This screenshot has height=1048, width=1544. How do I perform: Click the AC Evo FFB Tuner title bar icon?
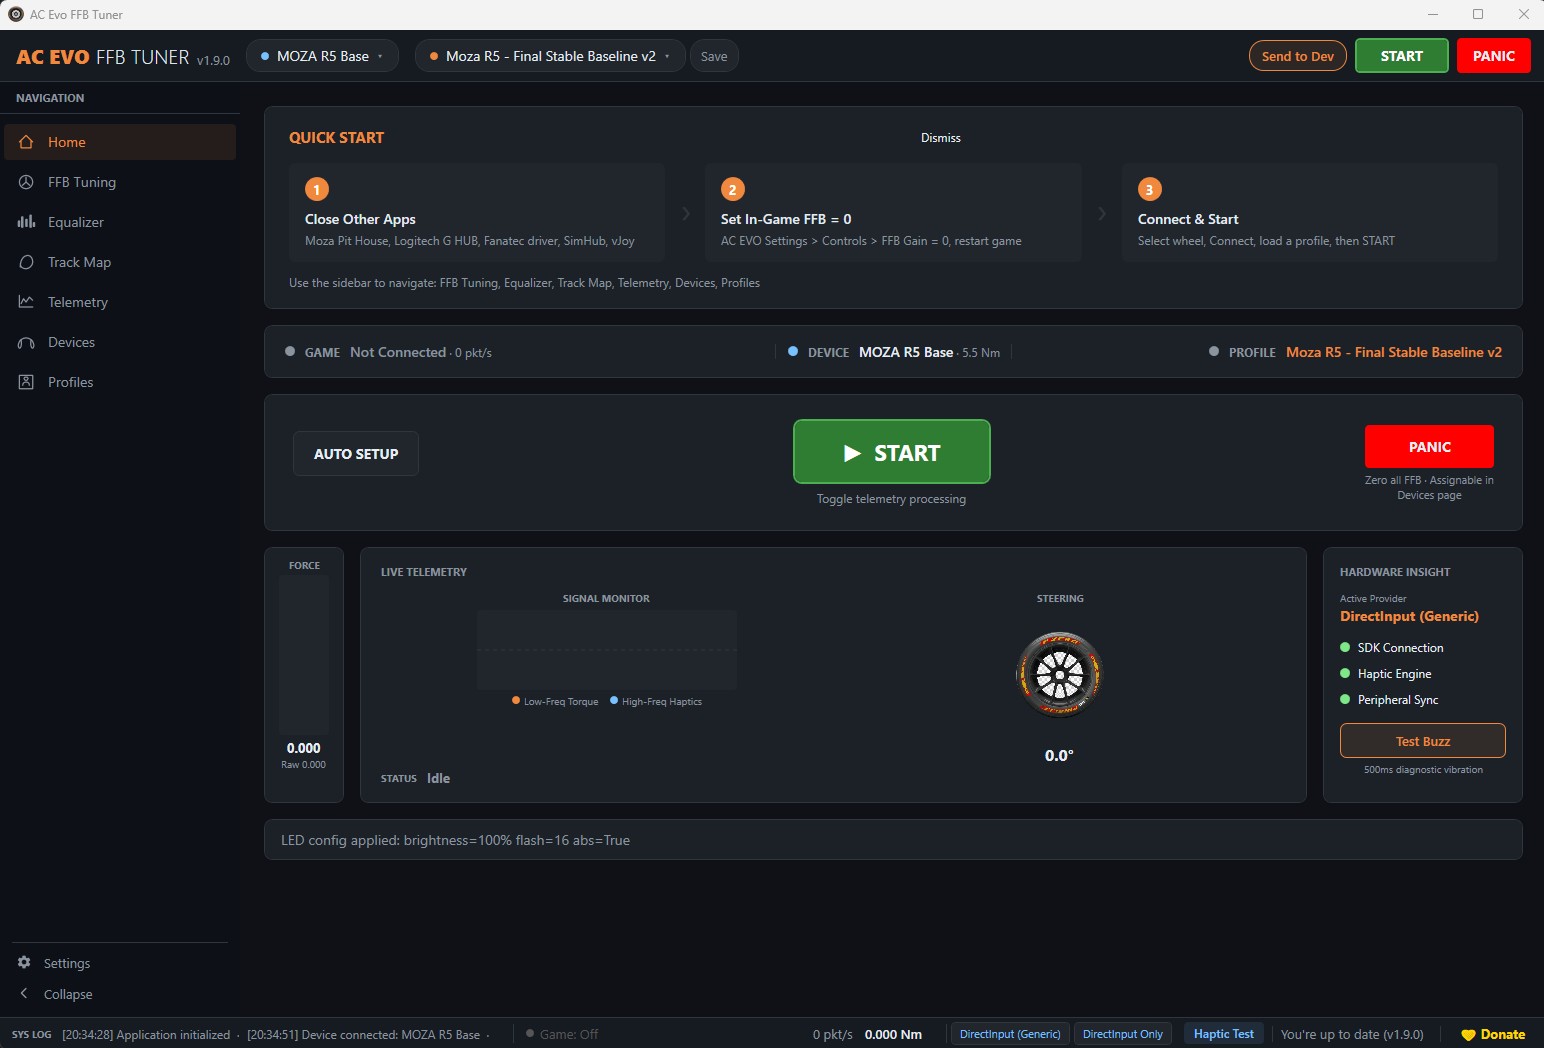click(x=16, y=14)
